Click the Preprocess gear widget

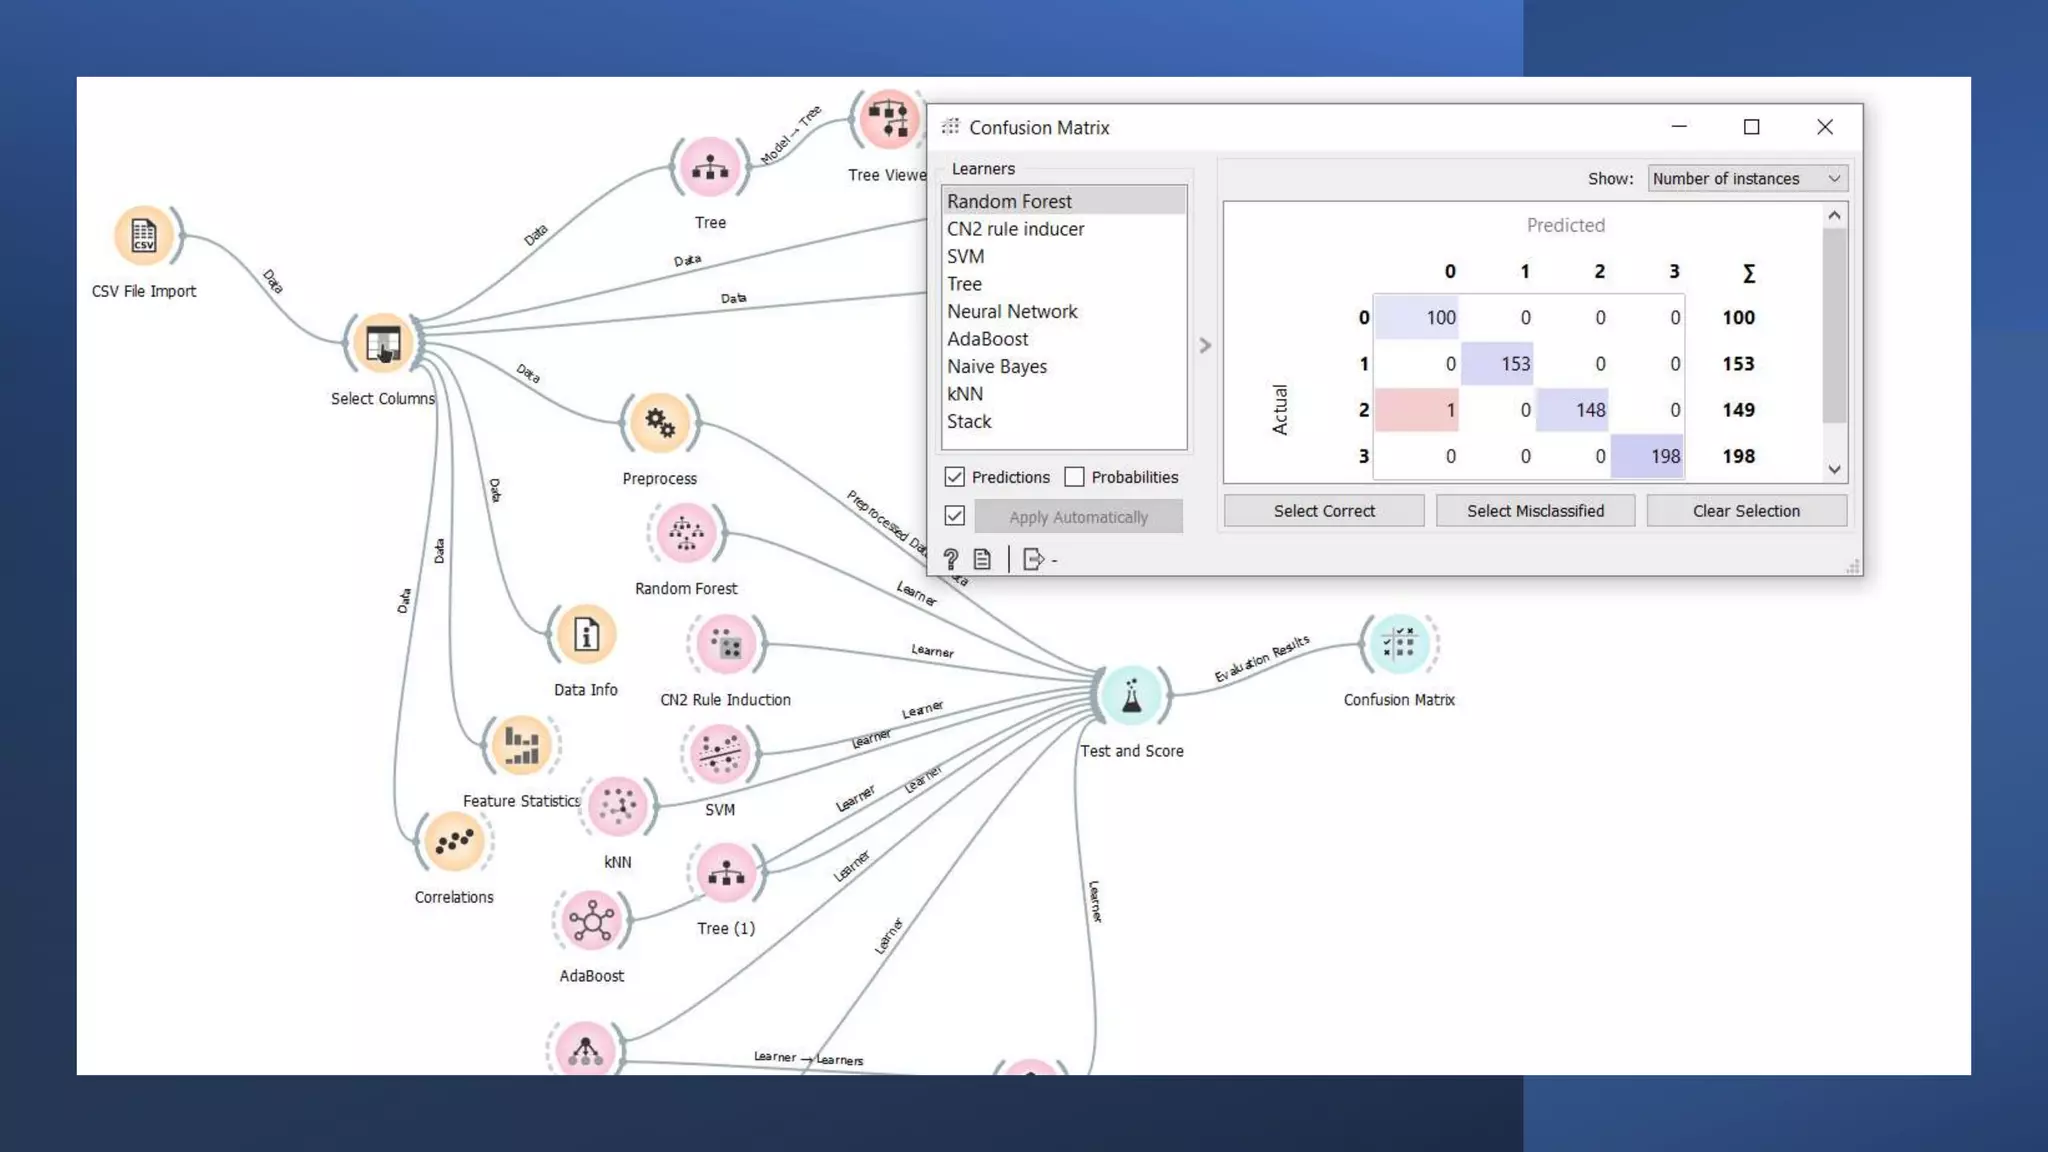click(x=659, y=423)
